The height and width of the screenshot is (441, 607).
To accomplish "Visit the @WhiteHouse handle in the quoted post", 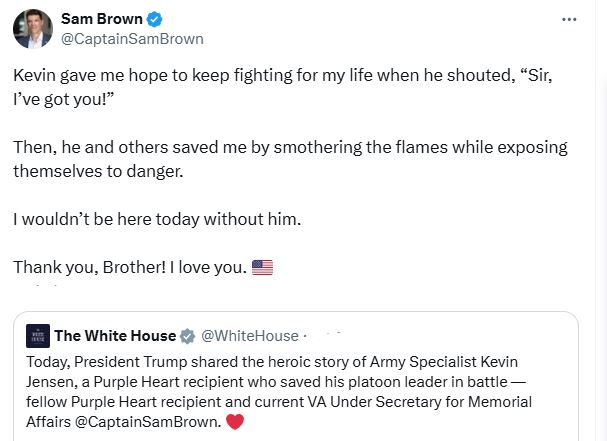I will (x=249, y=336).
